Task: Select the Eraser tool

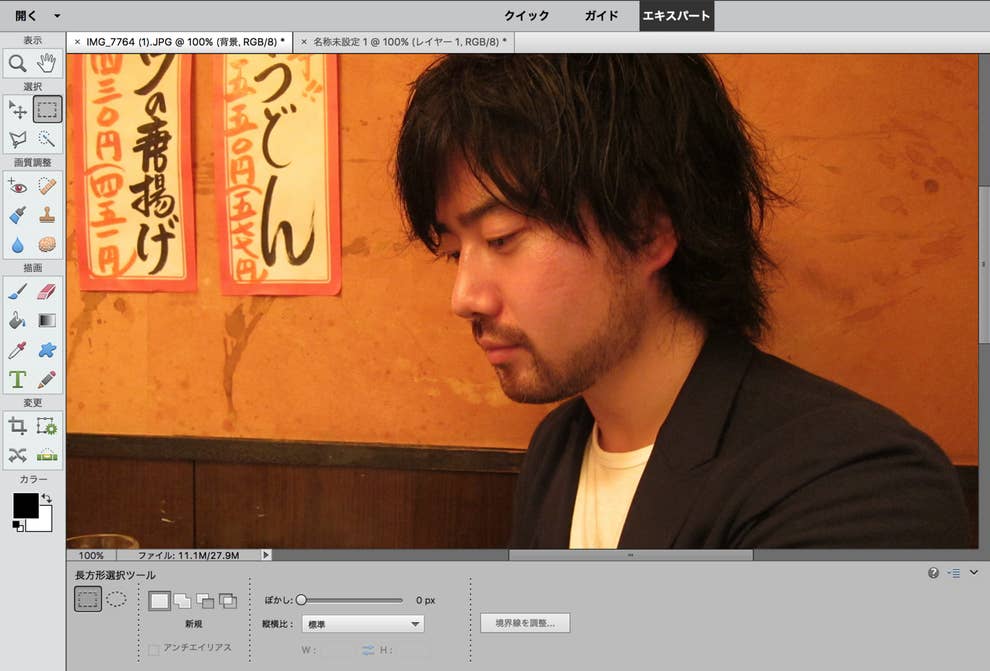Action: coord(47,292)
